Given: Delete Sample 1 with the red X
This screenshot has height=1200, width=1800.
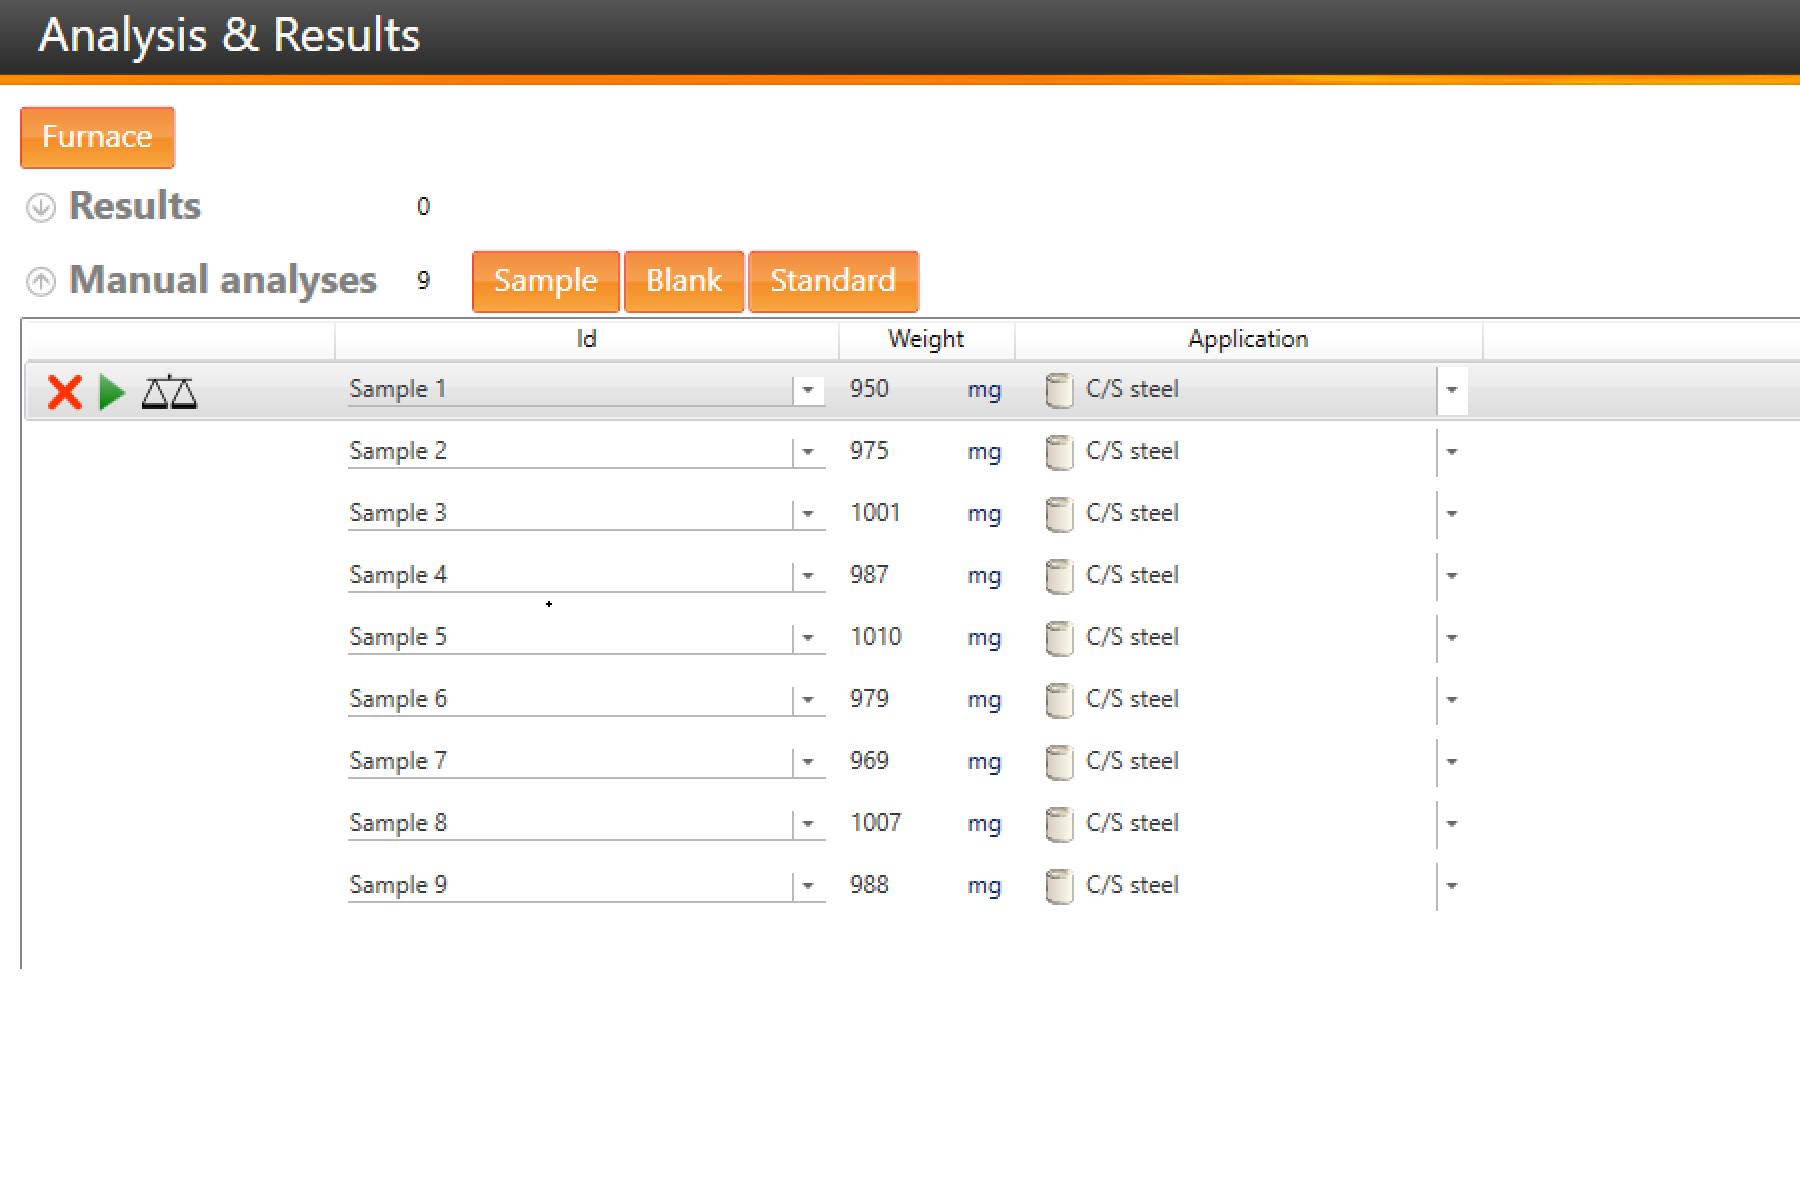Looking at the screenshot, I should pos(65,392).
